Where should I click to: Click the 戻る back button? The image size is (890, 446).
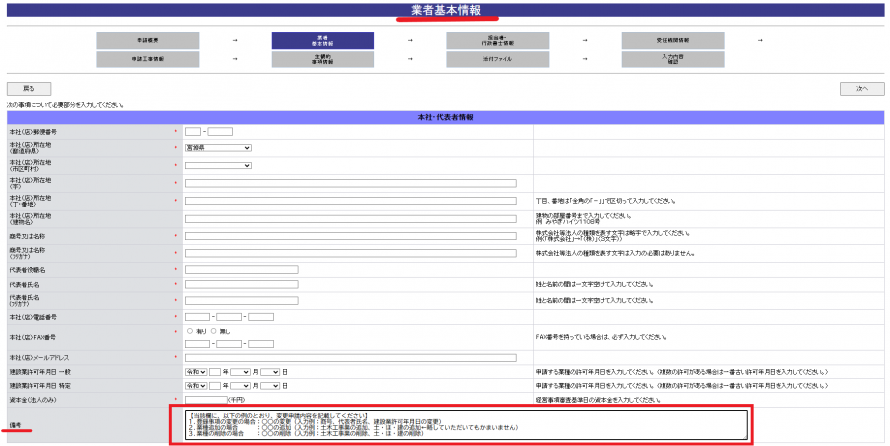pyautogui.click(x=29, y=89)
